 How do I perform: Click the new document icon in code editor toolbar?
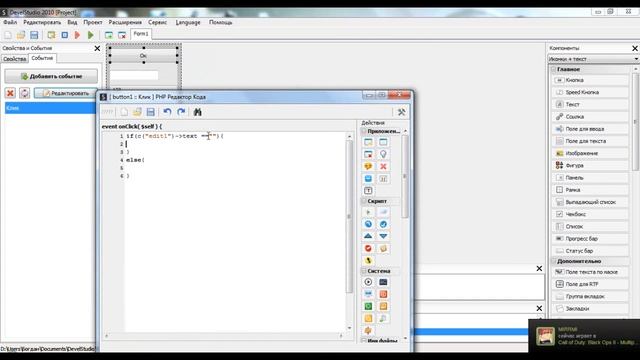point(124,112)
